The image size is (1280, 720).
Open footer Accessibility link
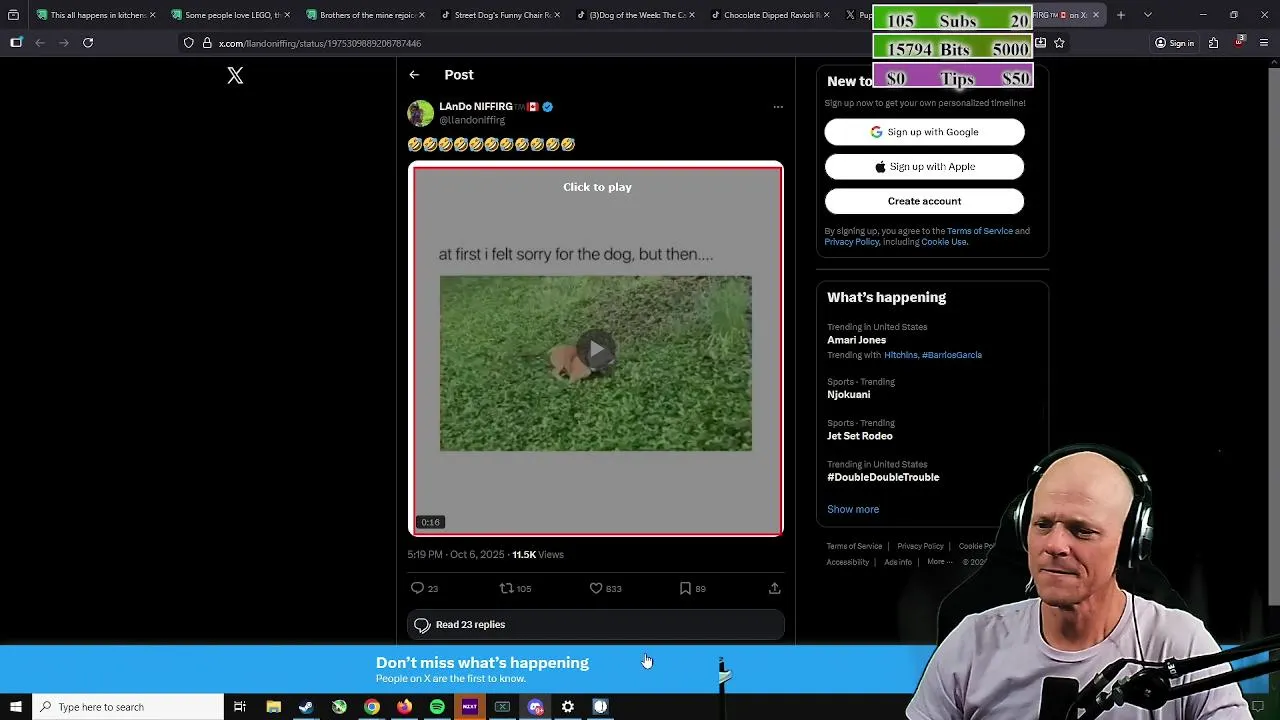(847, 562)
